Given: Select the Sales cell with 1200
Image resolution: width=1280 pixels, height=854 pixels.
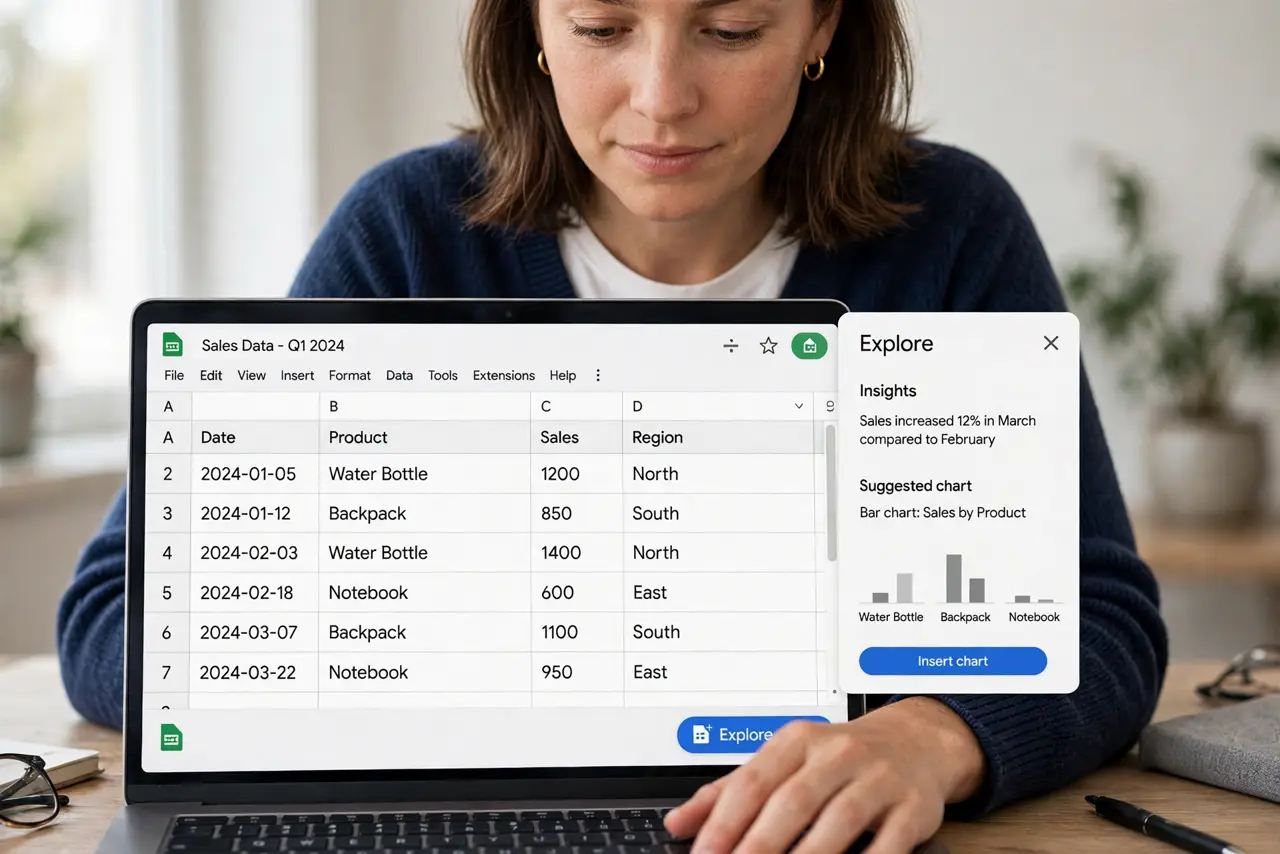Looking at the screenshot, I should 576,474.
